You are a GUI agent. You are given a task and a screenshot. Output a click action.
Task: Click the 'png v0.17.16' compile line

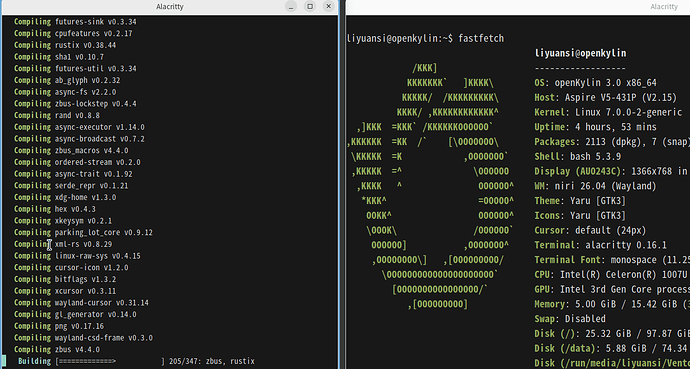59,326
